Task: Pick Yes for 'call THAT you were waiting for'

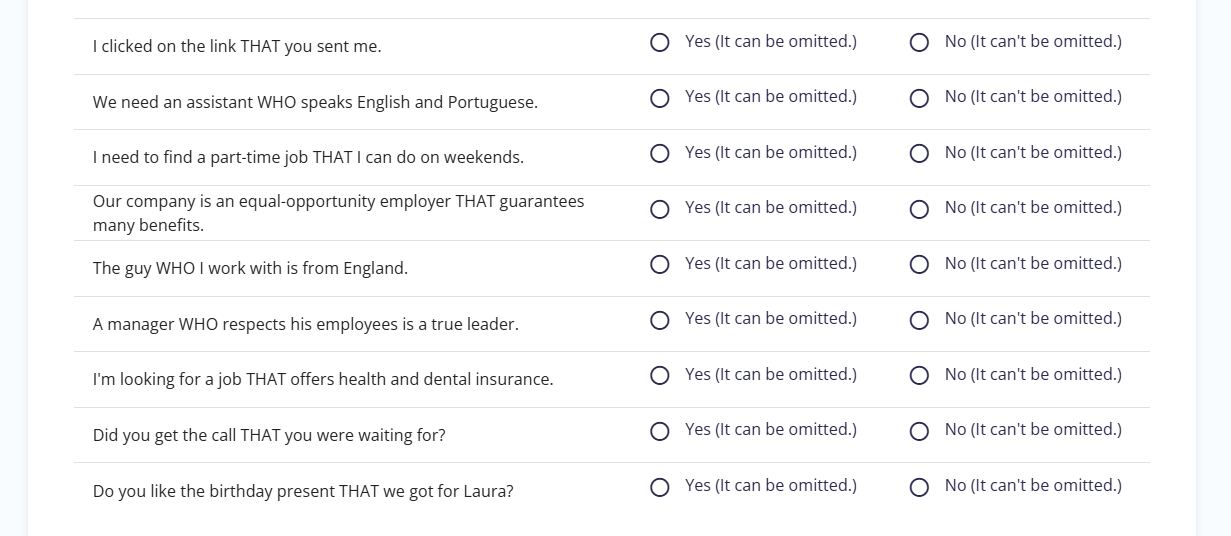Action: pos(660,432)
